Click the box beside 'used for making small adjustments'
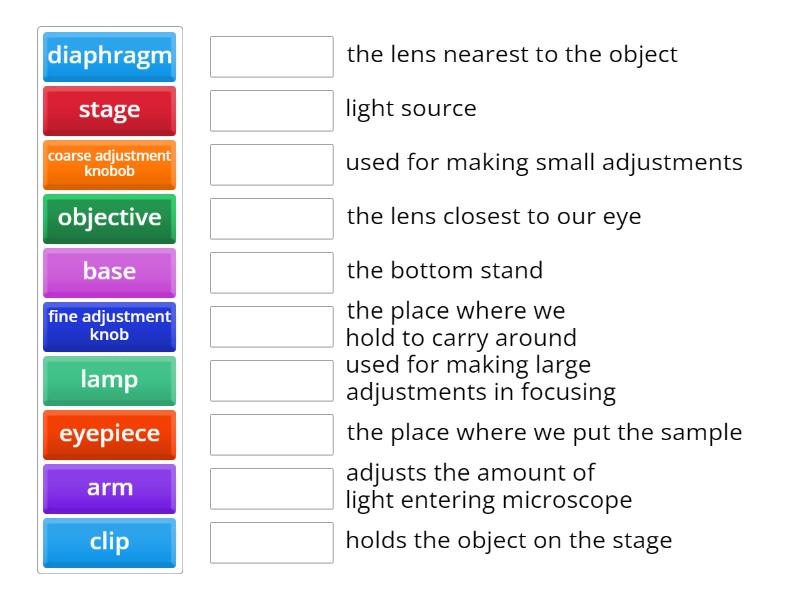Viewport: 800px width, 600px height. point(271,164)
